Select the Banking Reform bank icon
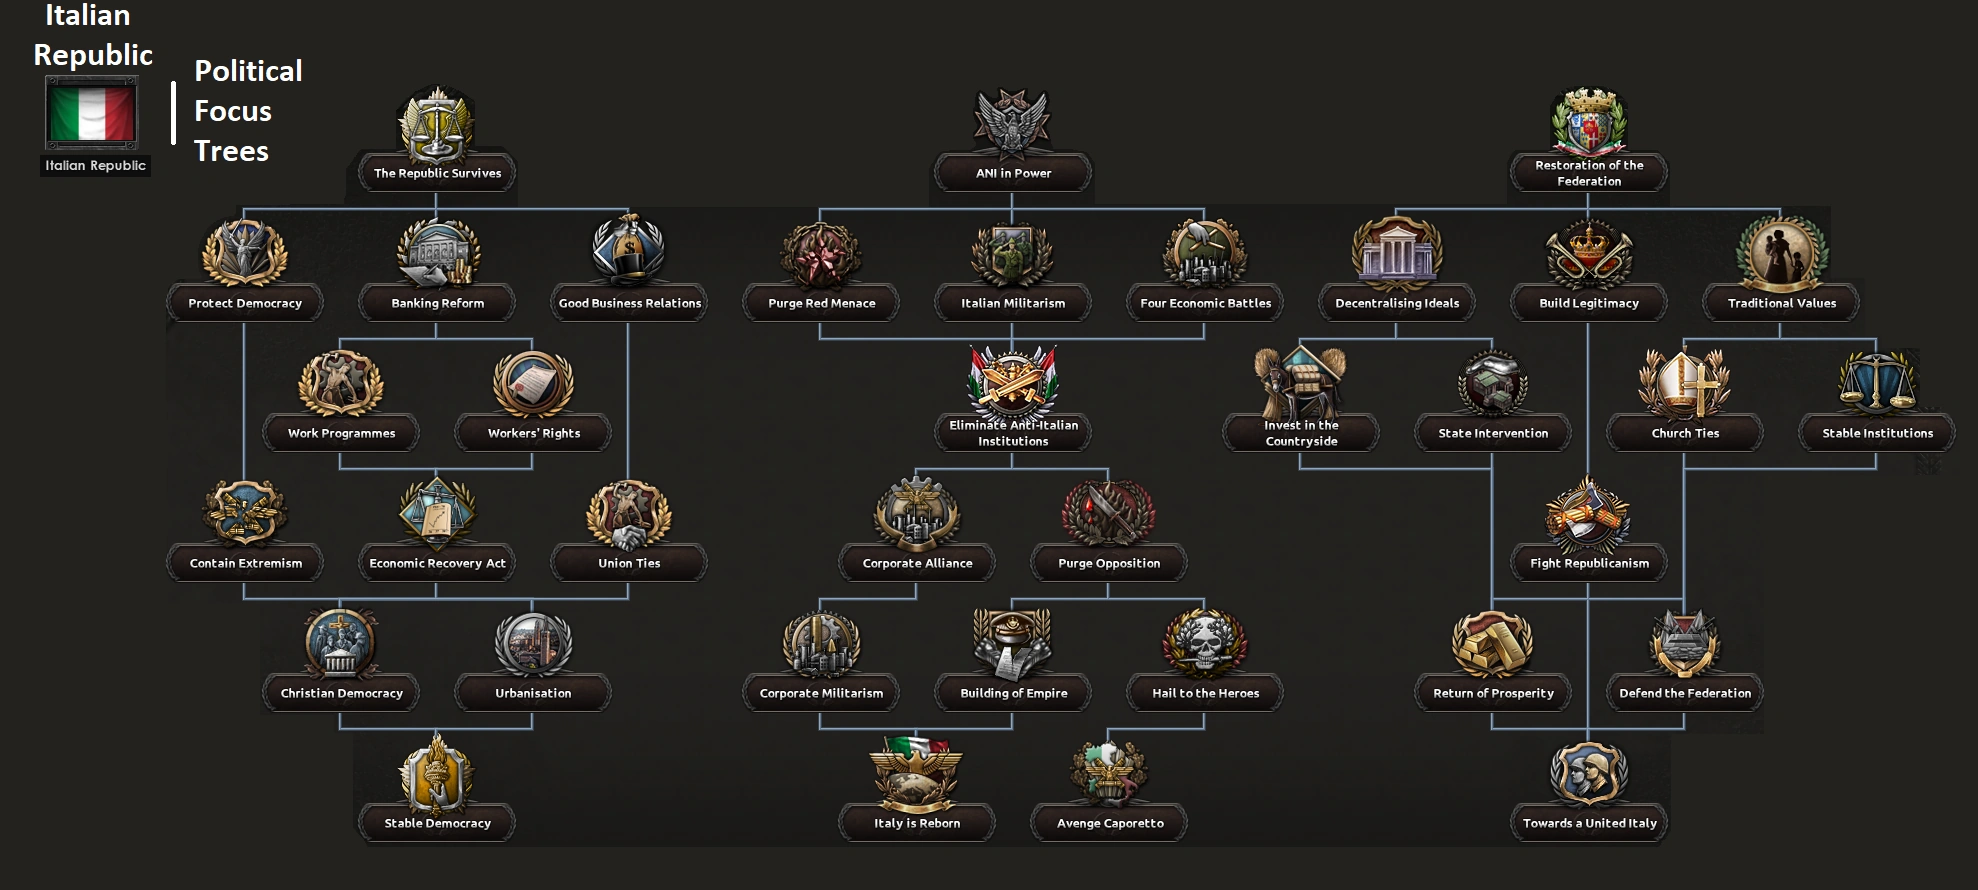1978x890 pixels. (x=438, y=253)
